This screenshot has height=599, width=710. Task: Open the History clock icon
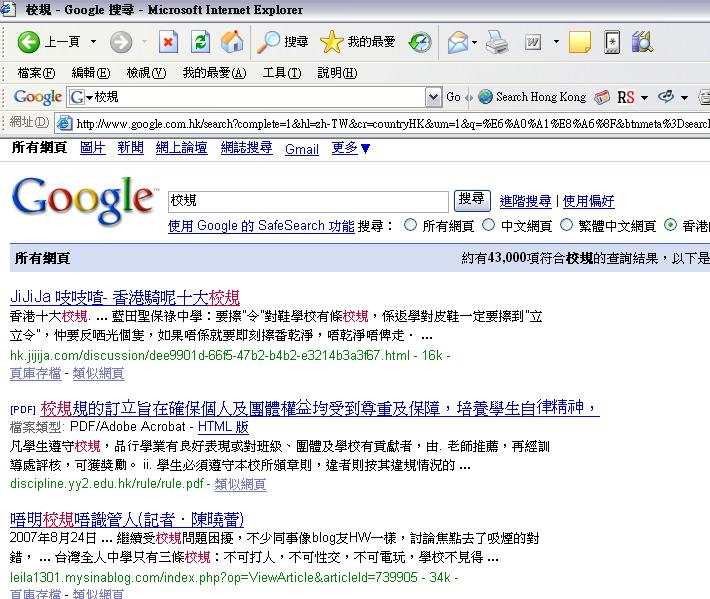[x=420, y=42]
